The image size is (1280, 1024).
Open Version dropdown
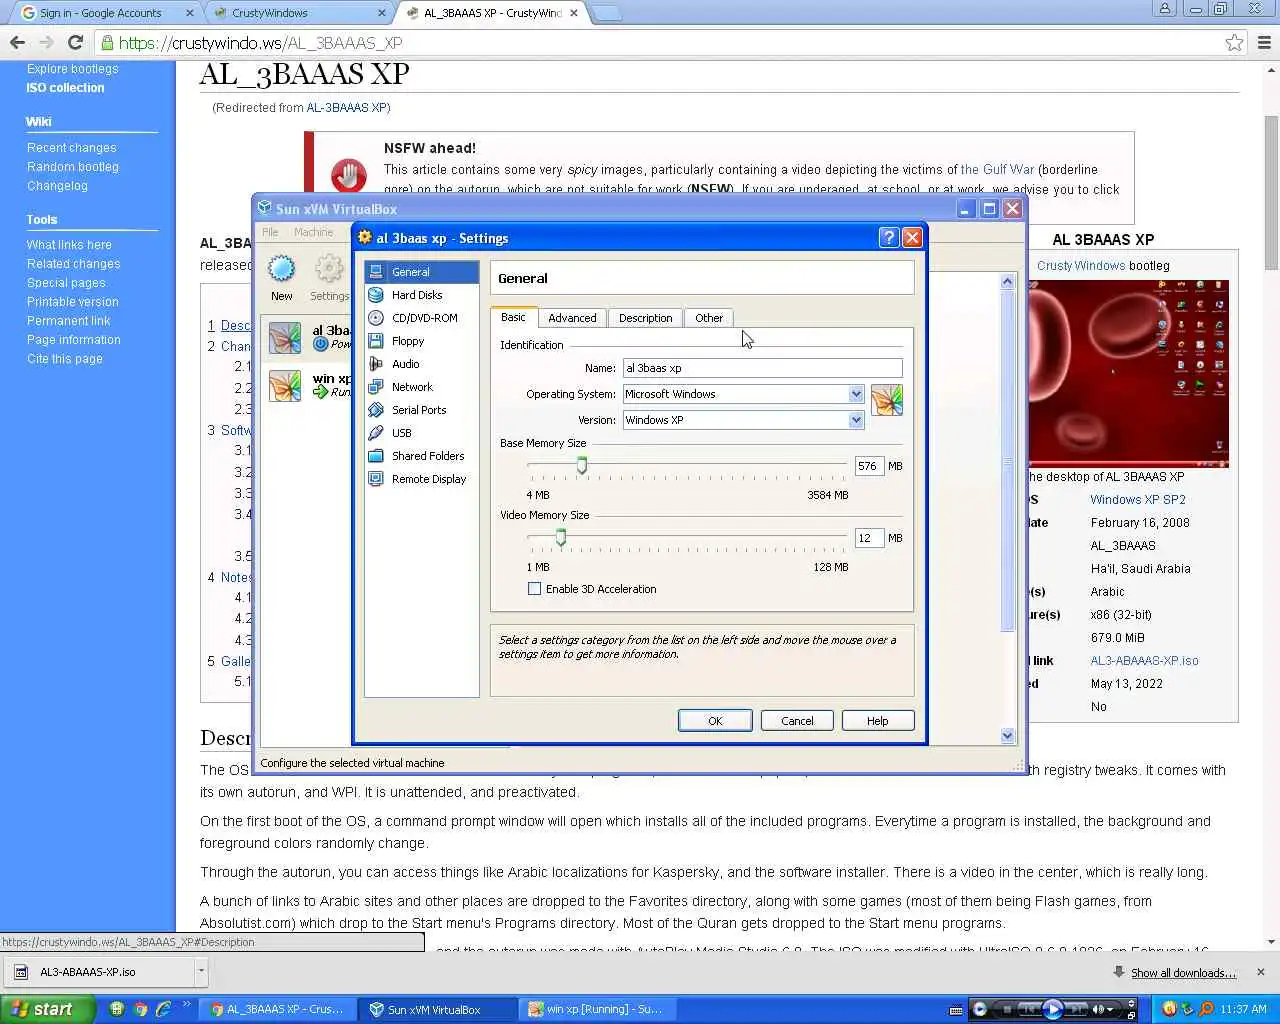(856, 420)
